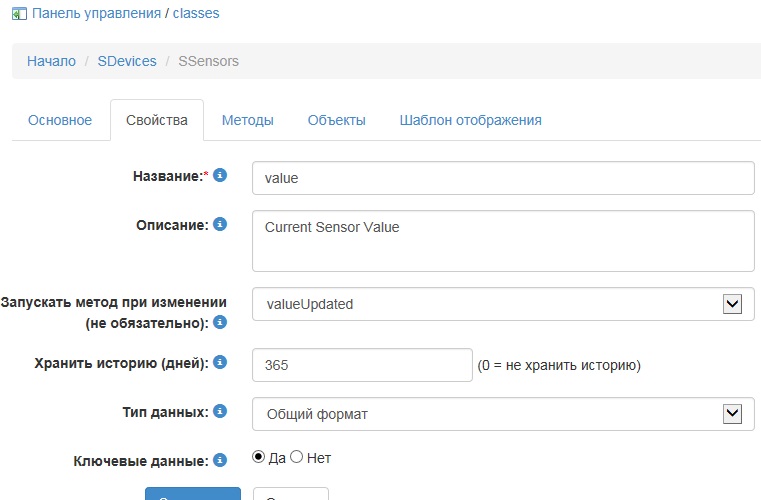The height and width of the screenshot is (500, 761).
Task: Switch to the Основное tab
Action: [x=60, y=120]
